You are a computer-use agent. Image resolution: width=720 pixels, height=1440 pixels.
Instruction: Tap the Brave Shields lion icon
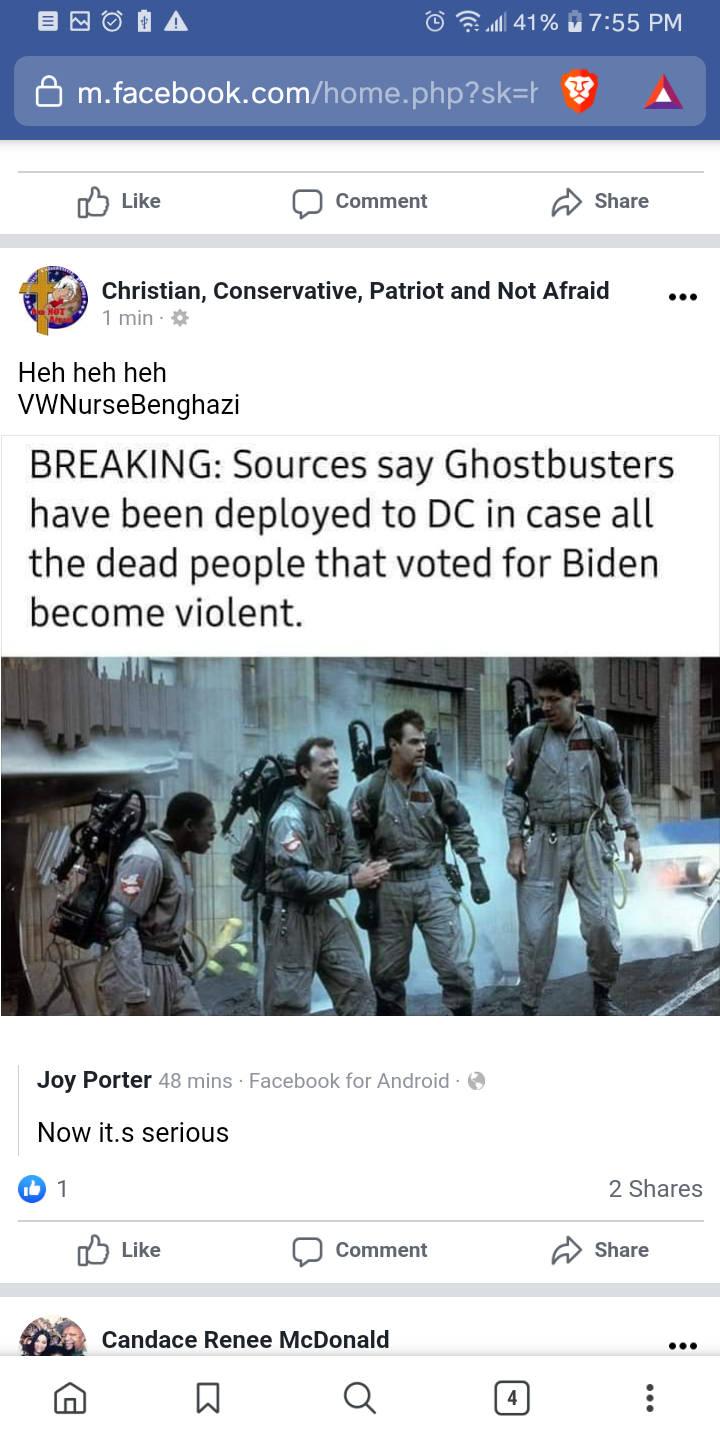coord(579,93)
